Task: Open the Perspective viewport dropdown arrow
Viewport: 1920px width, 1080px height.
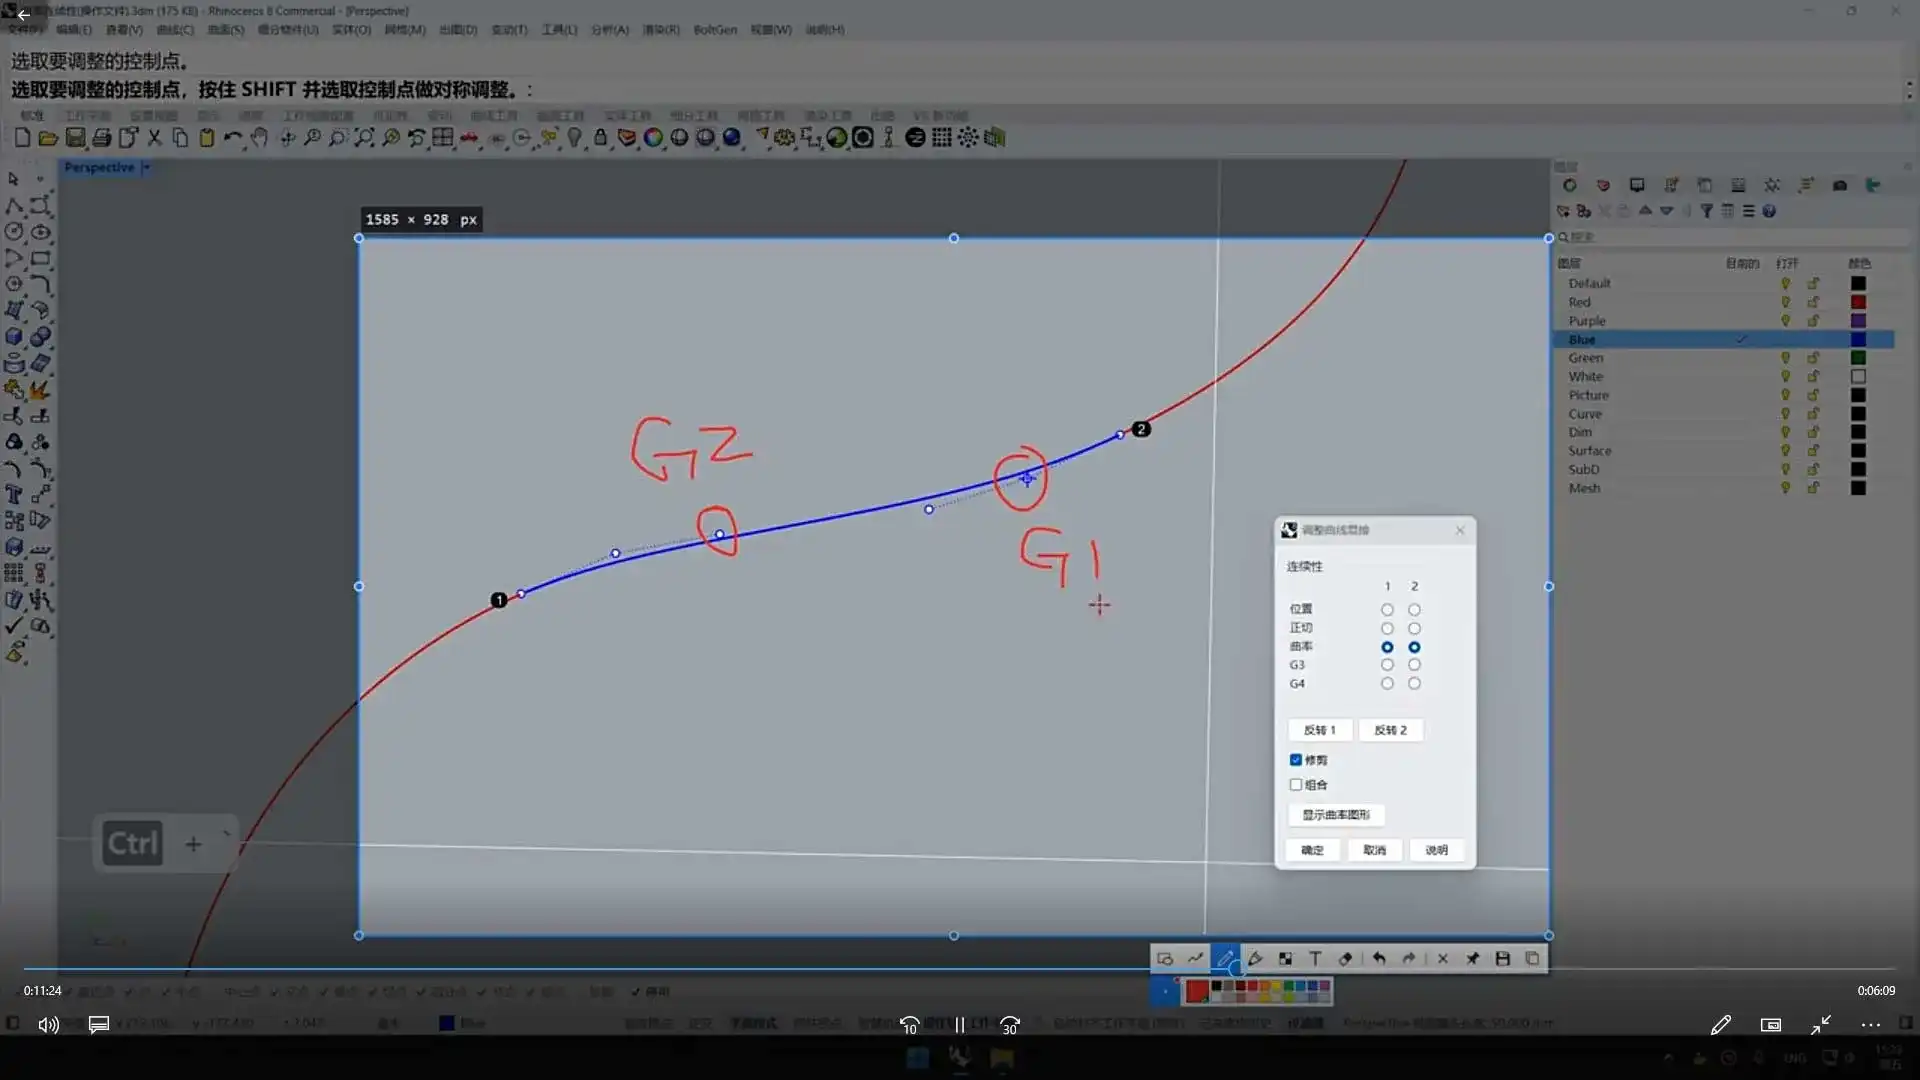Action: tap(146, 167)
